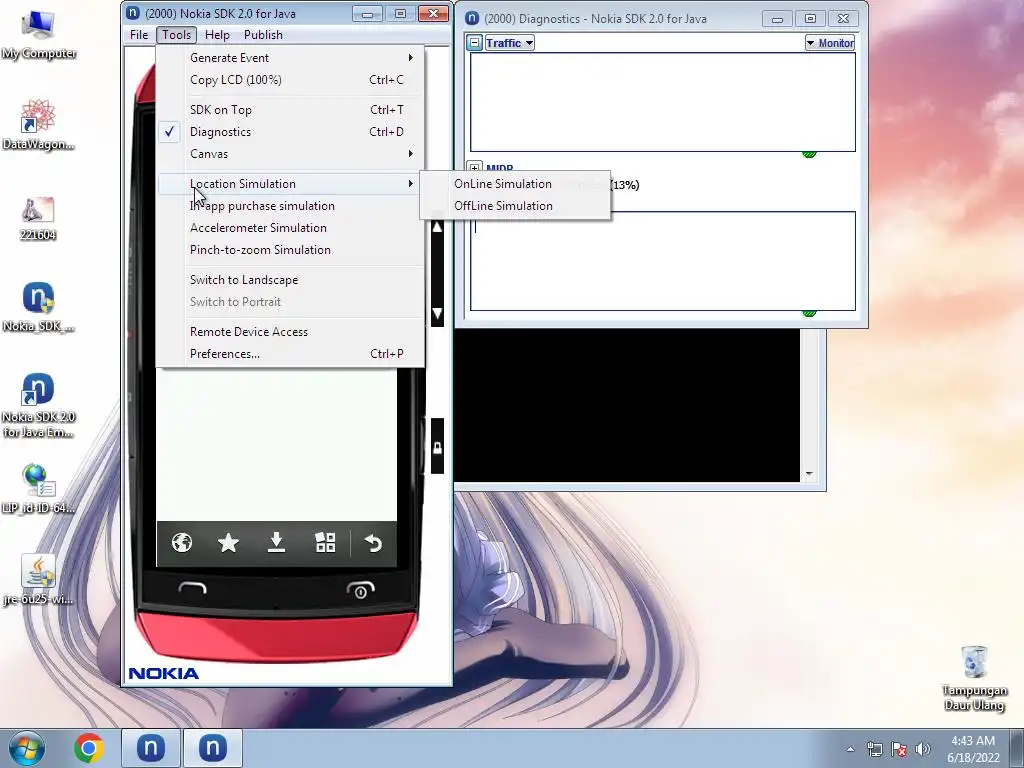
Task: Open In-app purchase simulation
Action: [x=291, y=206]
